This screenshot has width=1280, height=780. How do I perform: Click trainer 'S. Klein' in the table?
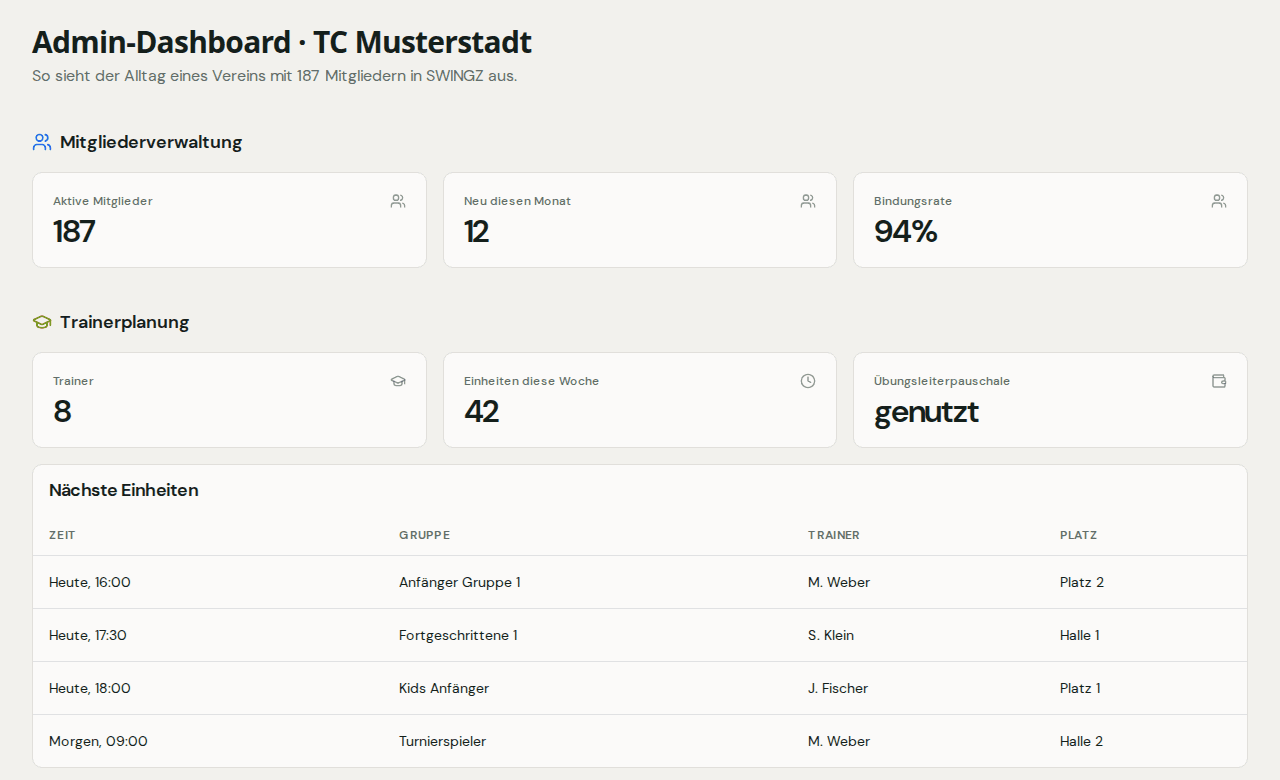click(x=831, y=635)
